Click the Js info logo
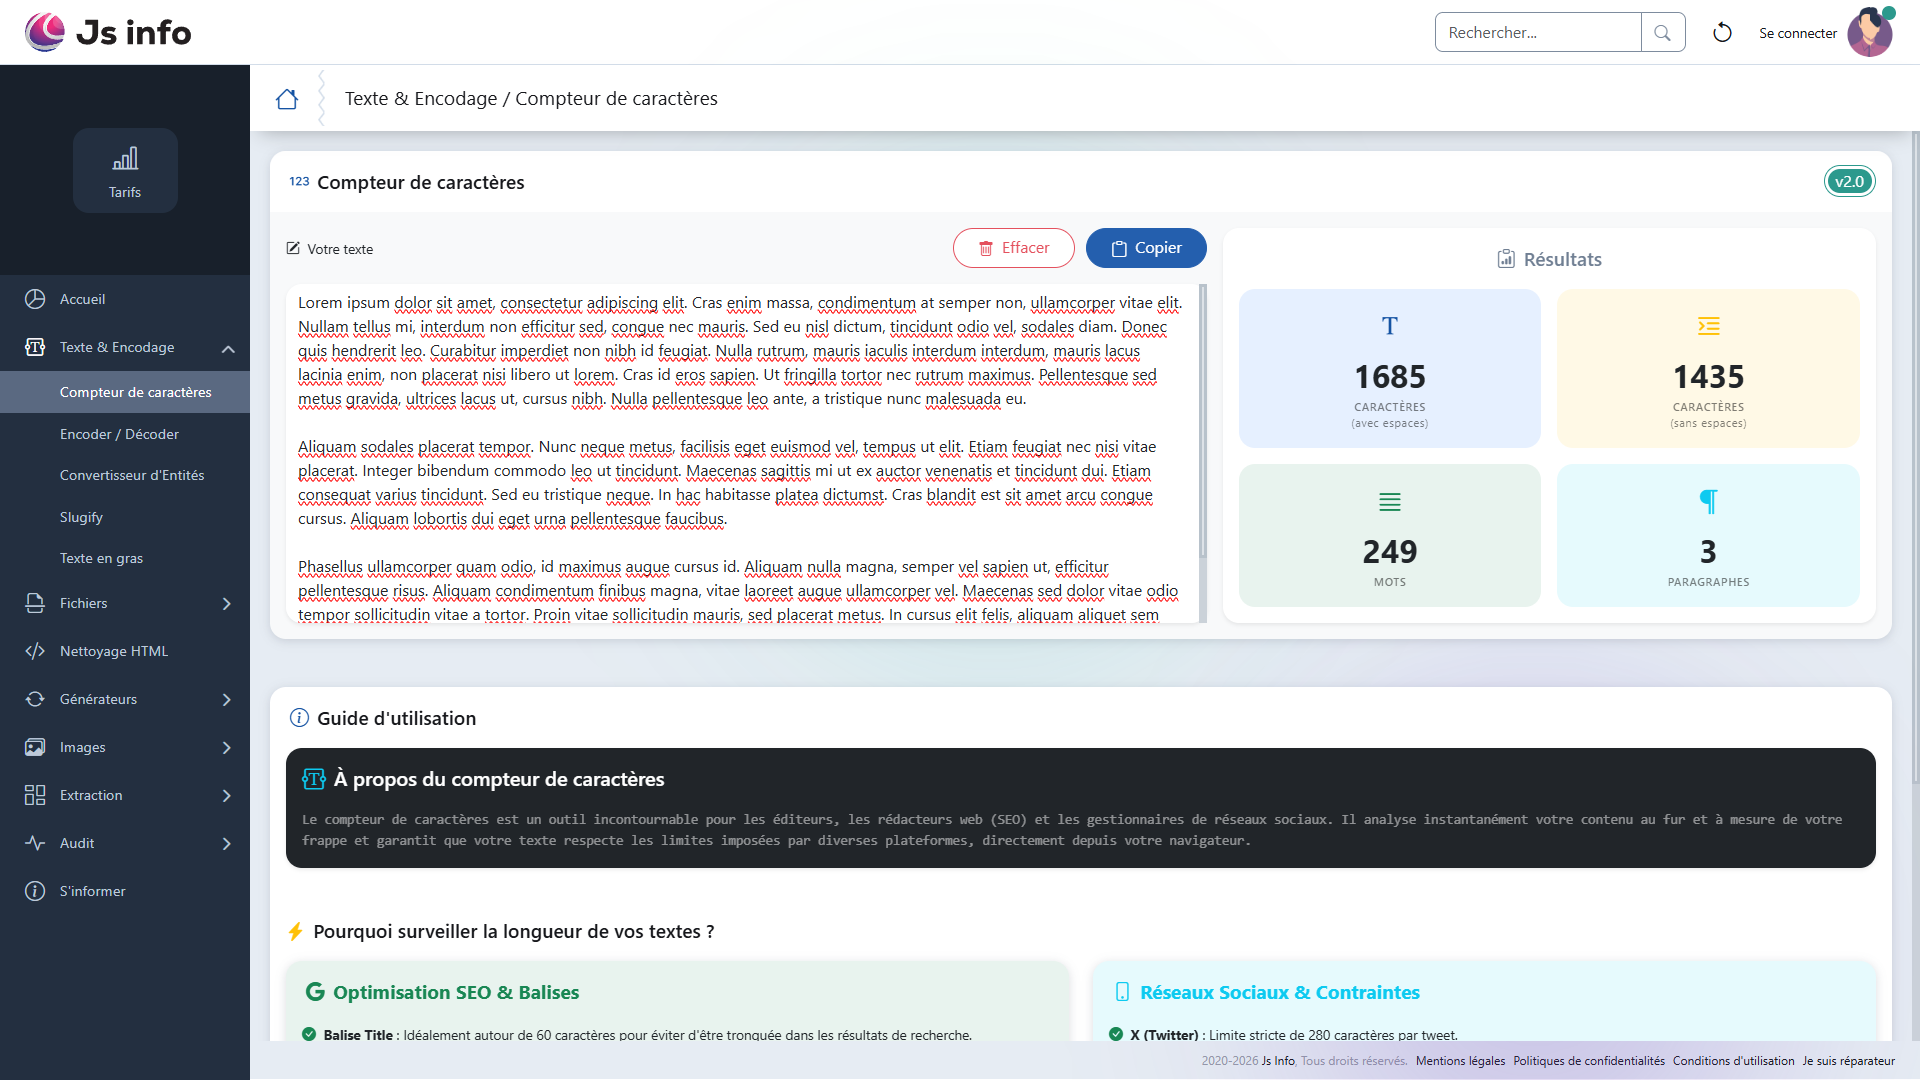The height and width of the screenshot is (1080, 1920). (108, 32)
